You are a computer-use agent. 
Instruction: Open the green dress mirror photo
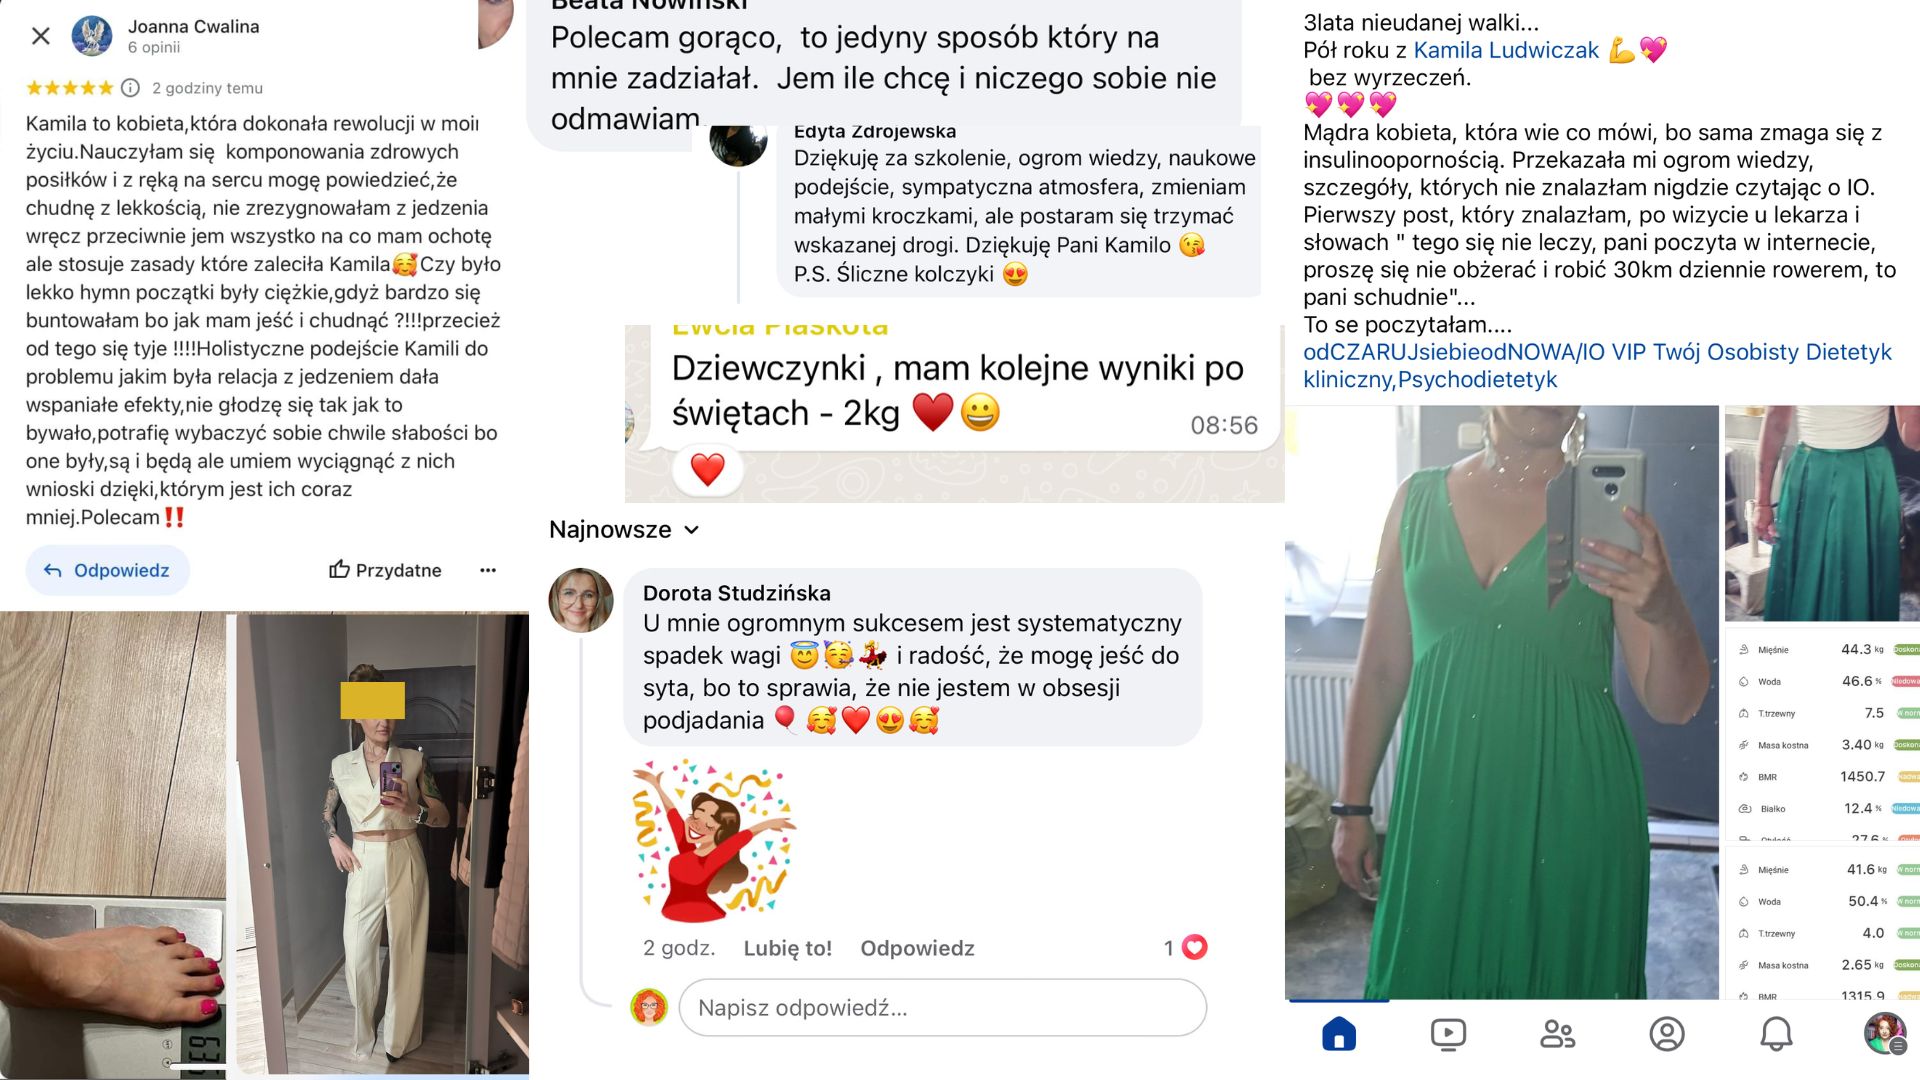1502,702
